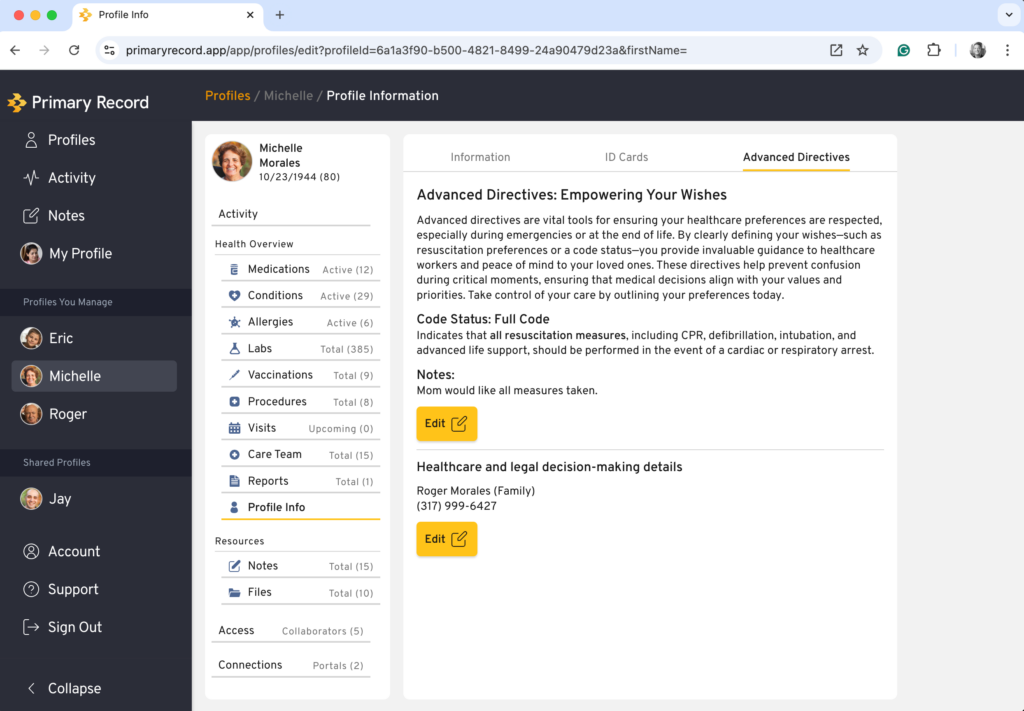
Task: Click the Files folder icon
Action: [x=234, y=592]
